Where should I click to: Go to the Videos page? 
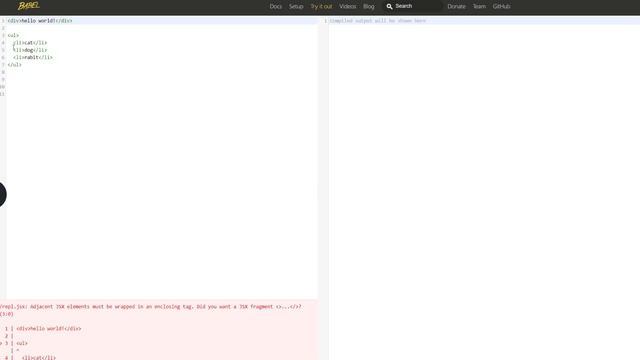point(347,7)
